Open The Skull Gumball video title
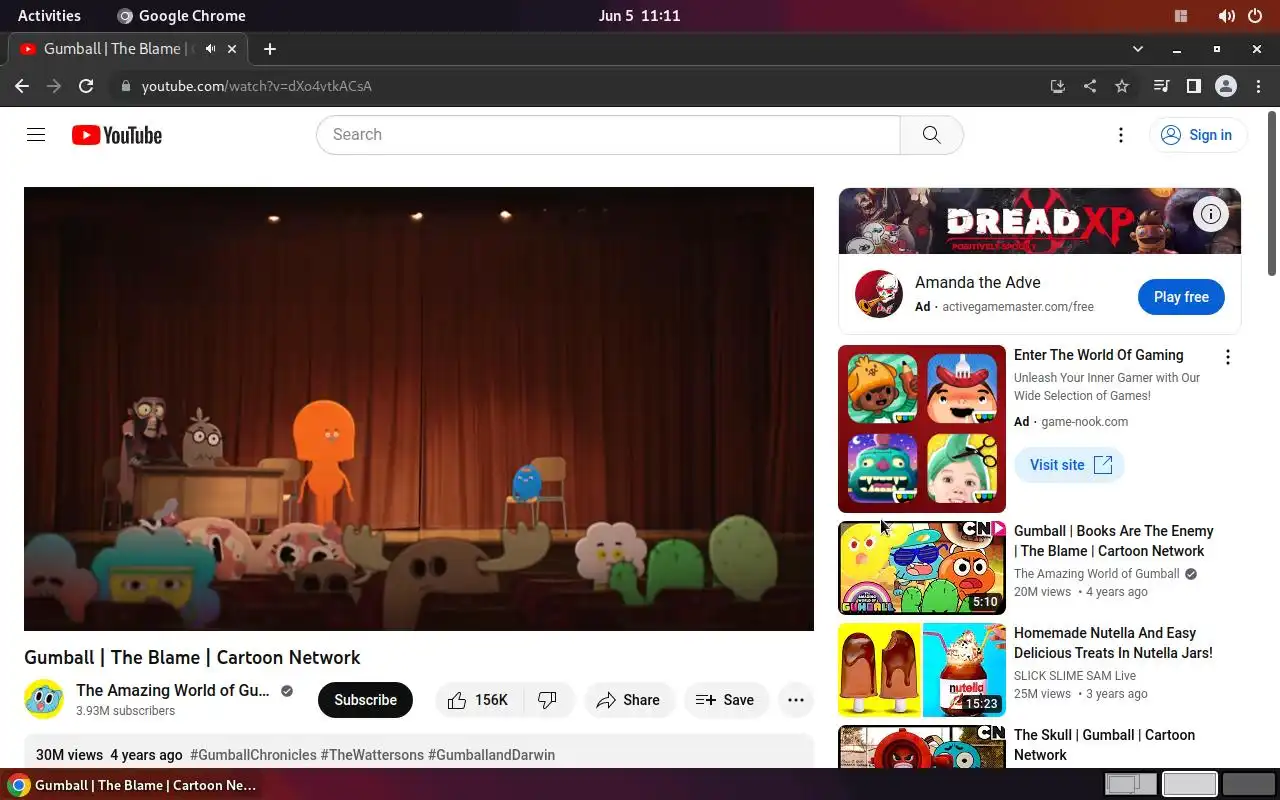 1104,745
